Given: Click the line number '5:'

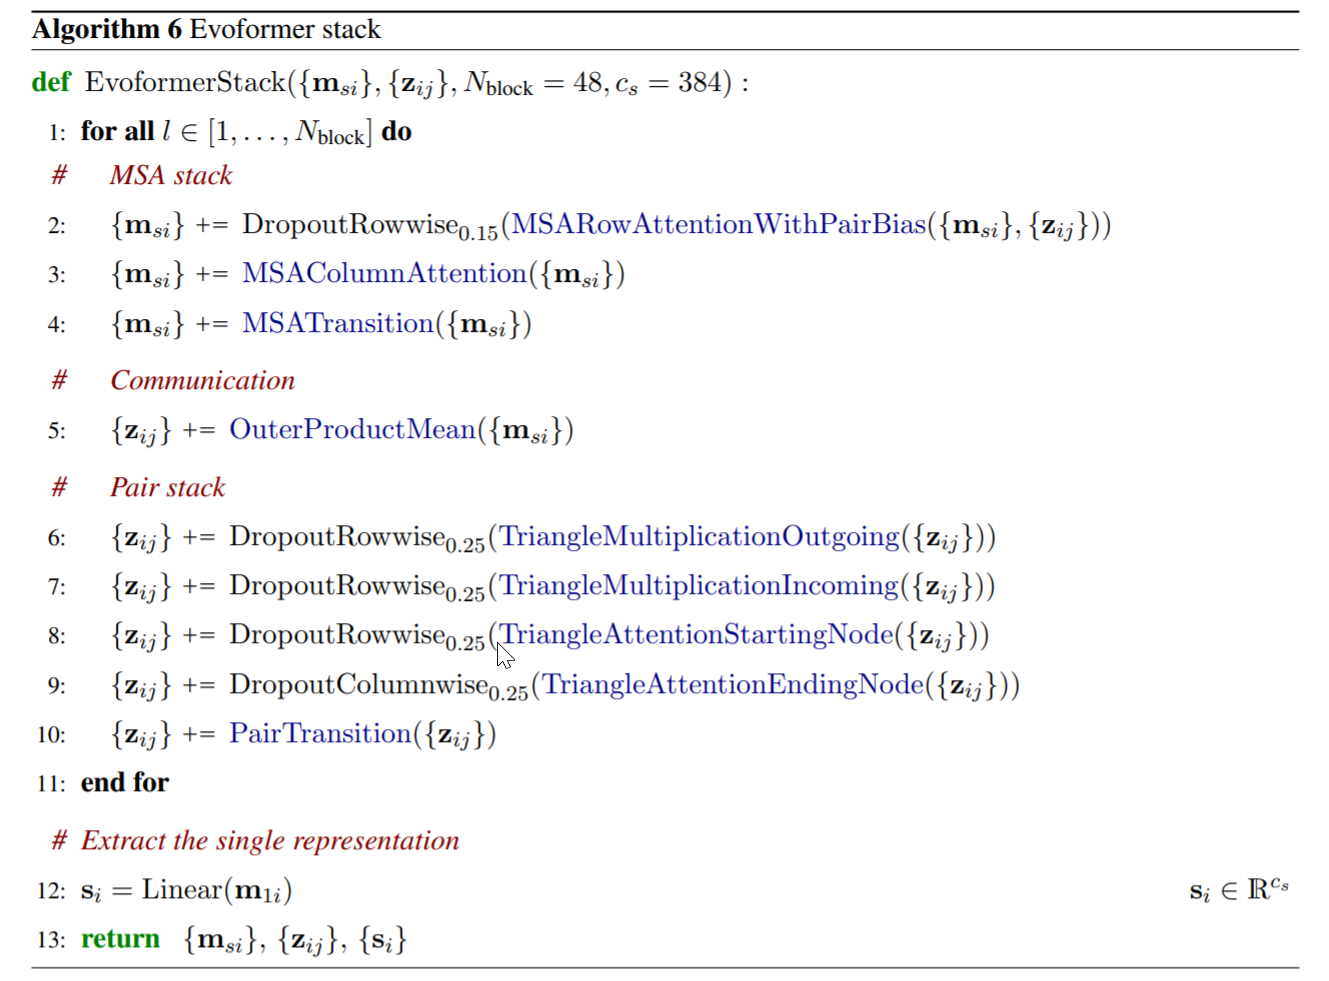Looking at the screenshot, I should (57, 431).
